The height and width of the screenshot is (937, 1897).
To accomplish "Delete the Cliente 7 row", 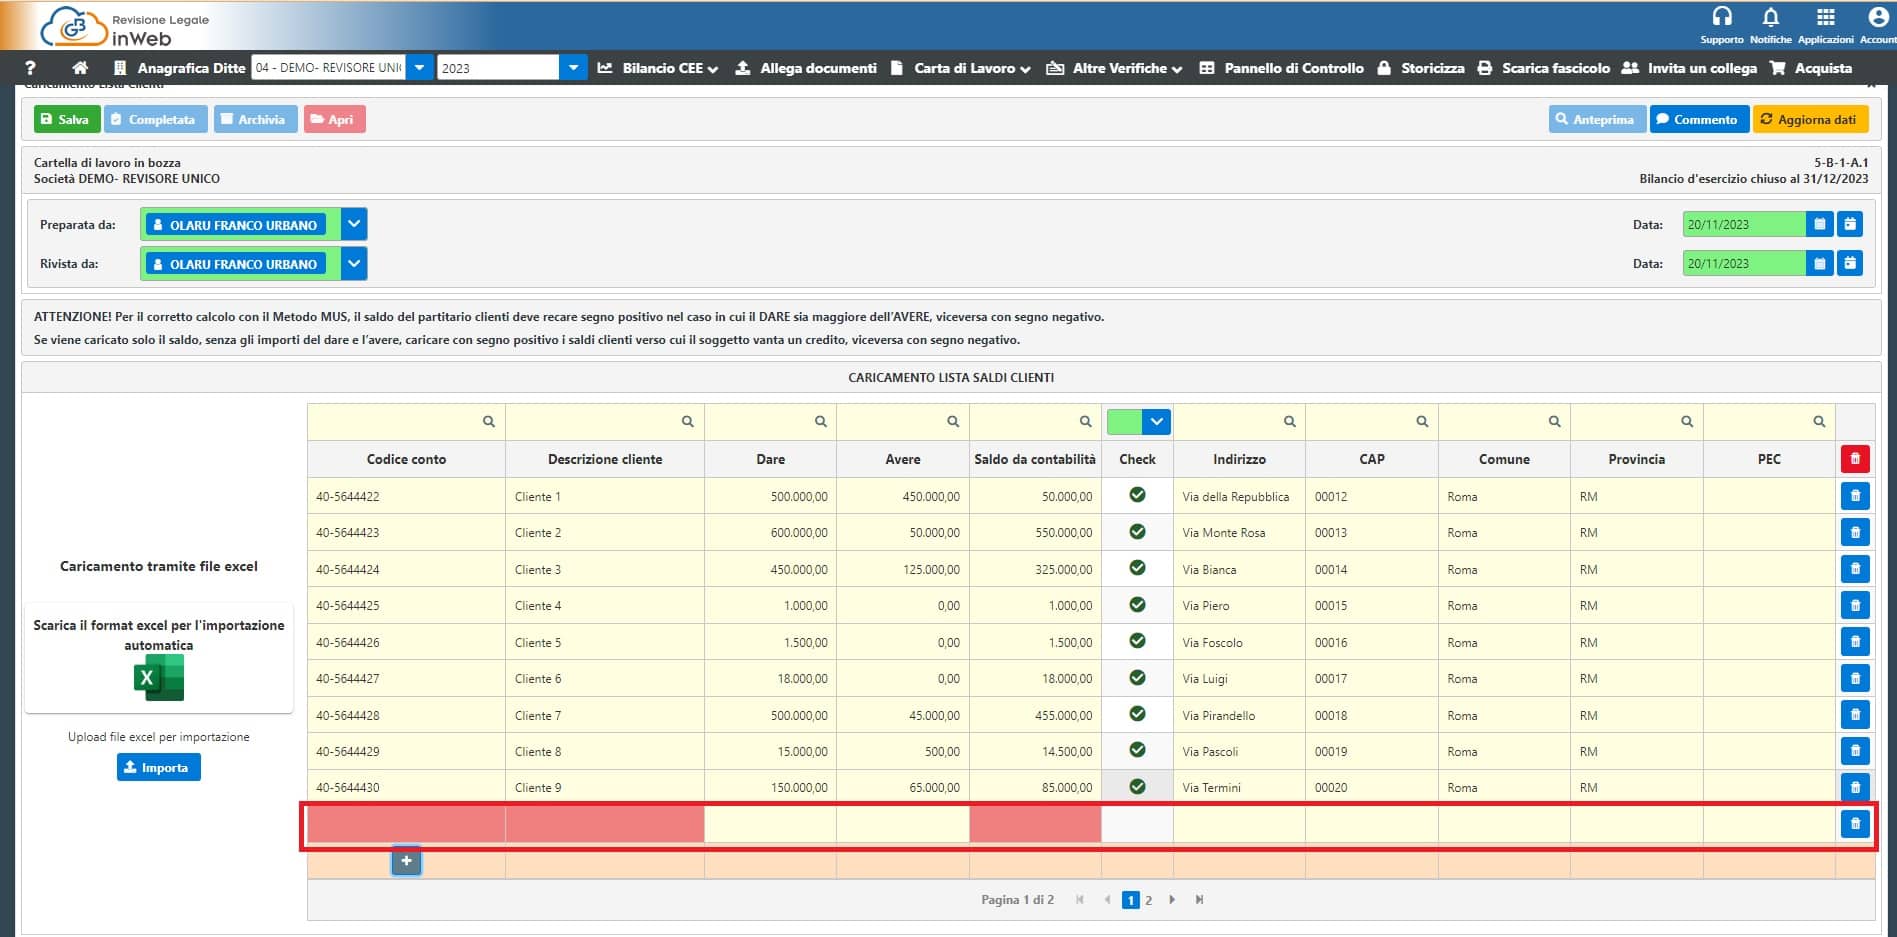I will (1855, 715).
